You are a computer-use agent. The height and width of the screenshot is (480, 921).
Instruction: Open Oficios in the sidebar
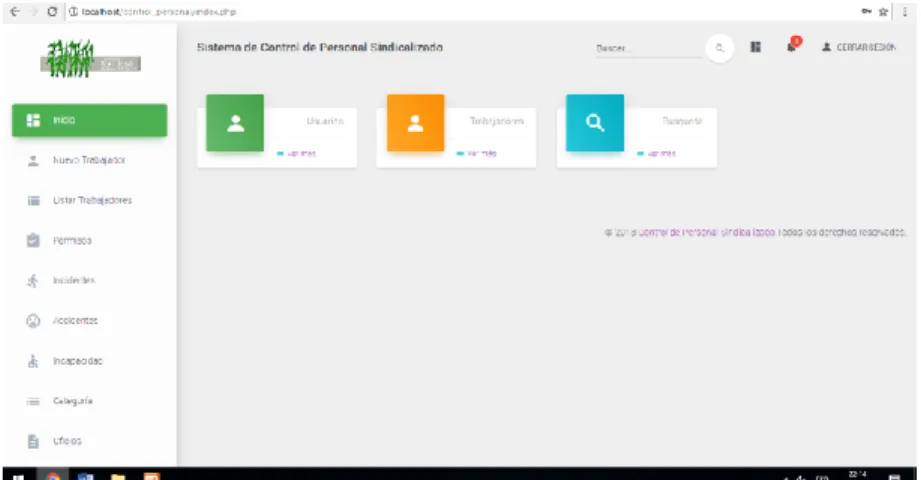coord(89,441)
